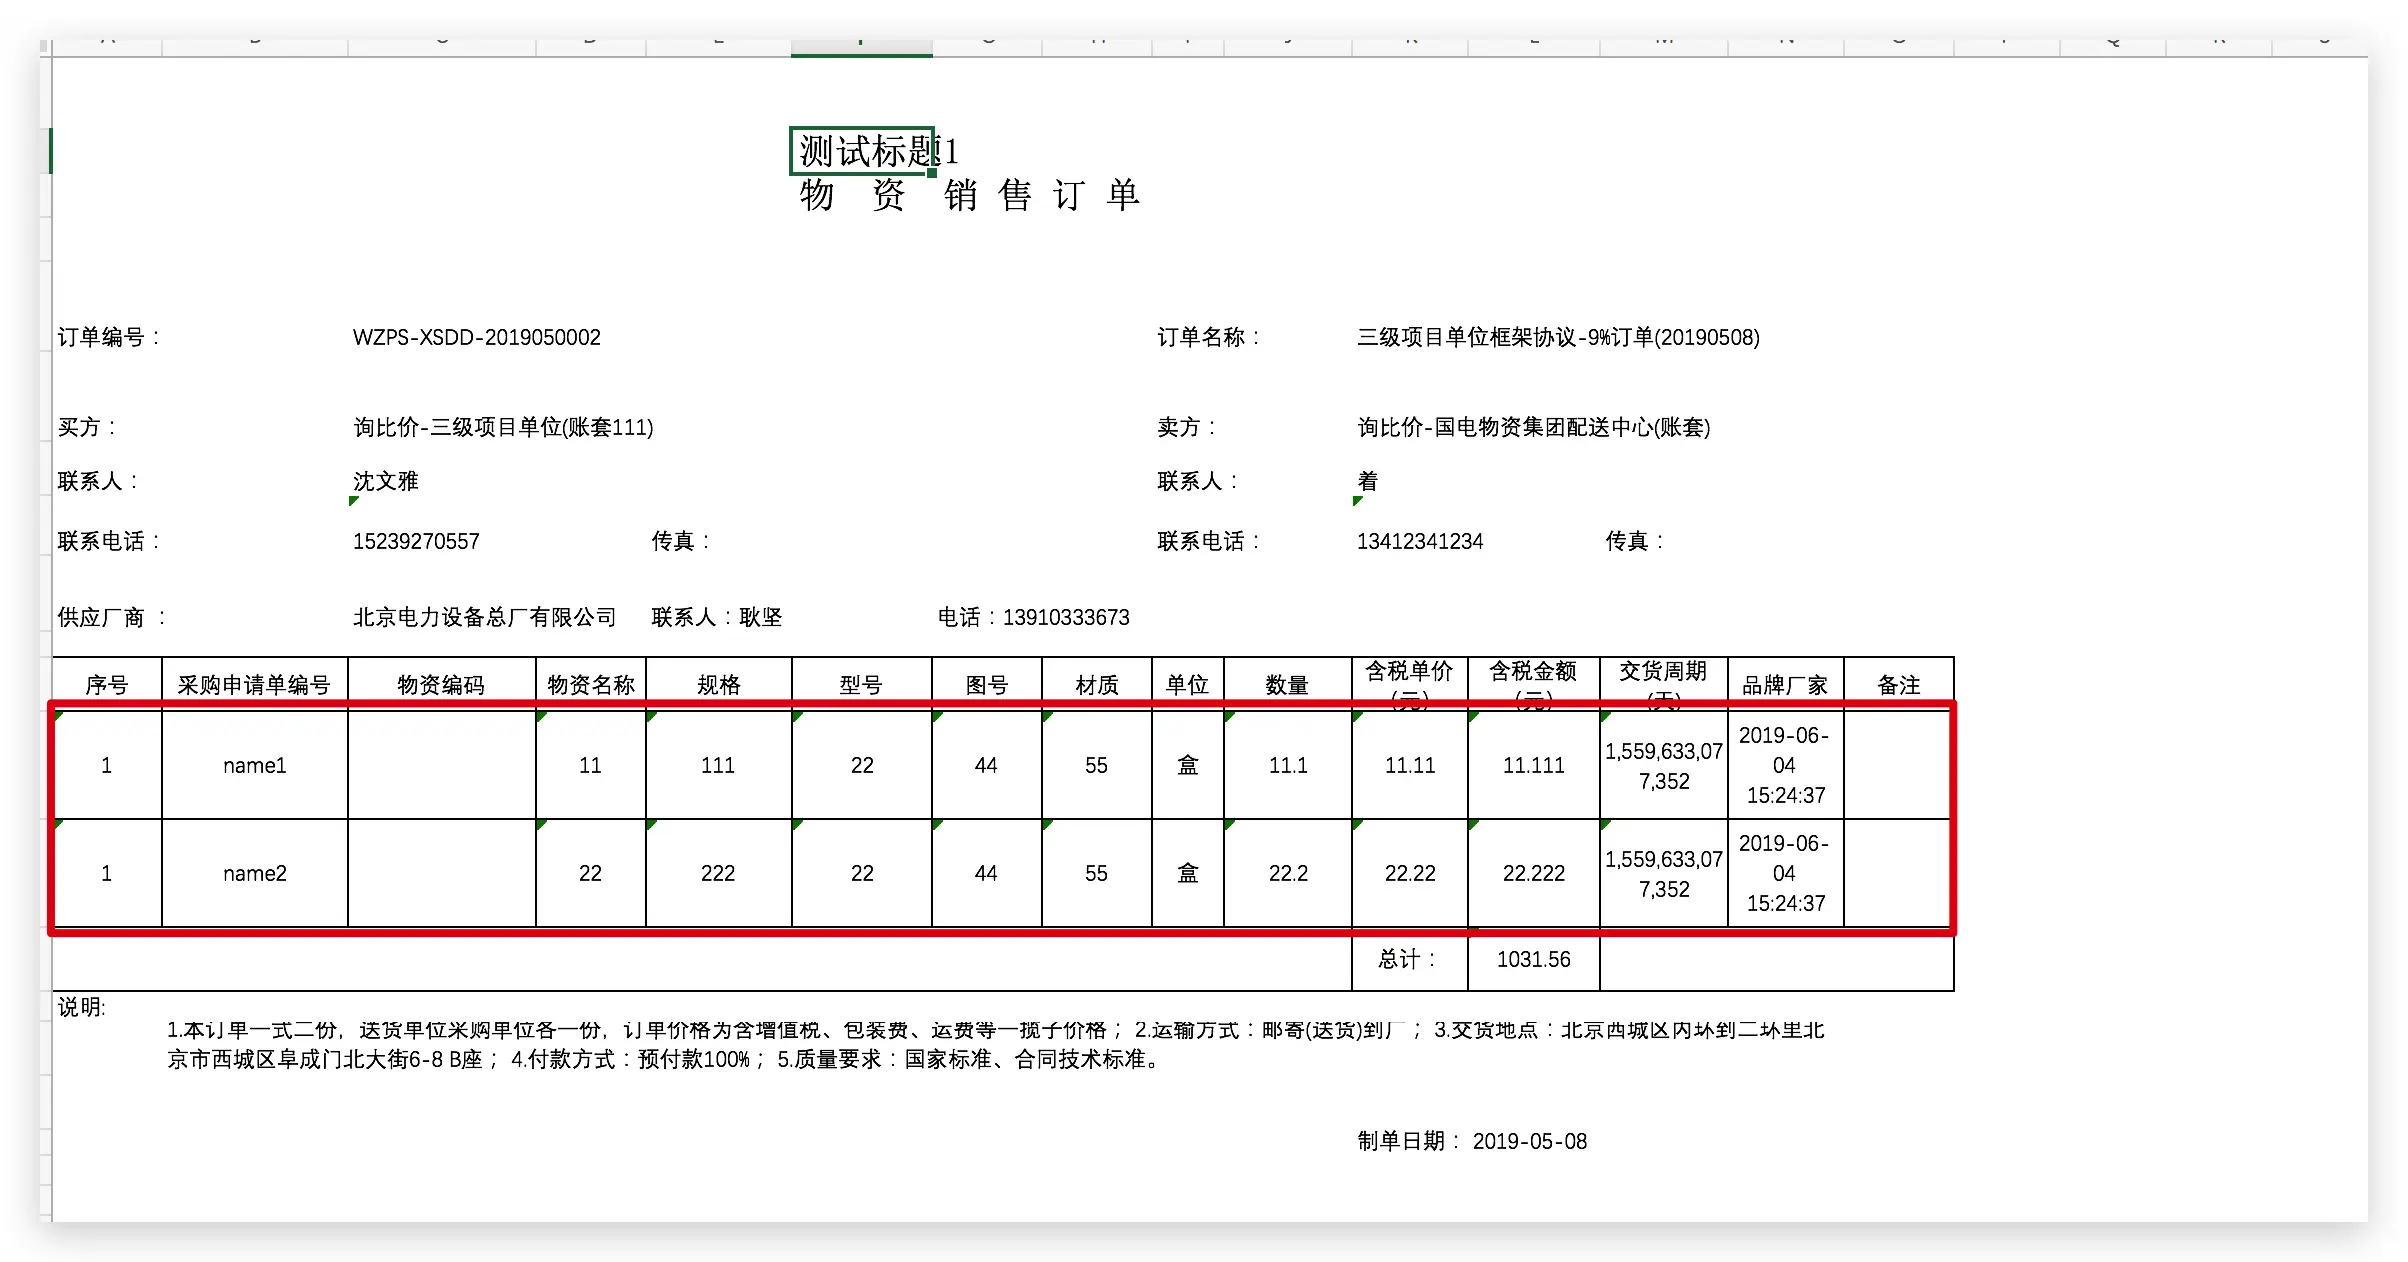
Task: Select phone number 15239270557 cell
Action: coord(416,541)
